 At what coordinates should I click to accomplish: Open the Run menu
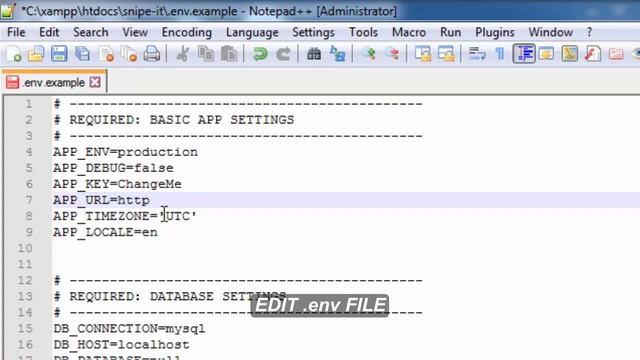[x=451, y=32]
